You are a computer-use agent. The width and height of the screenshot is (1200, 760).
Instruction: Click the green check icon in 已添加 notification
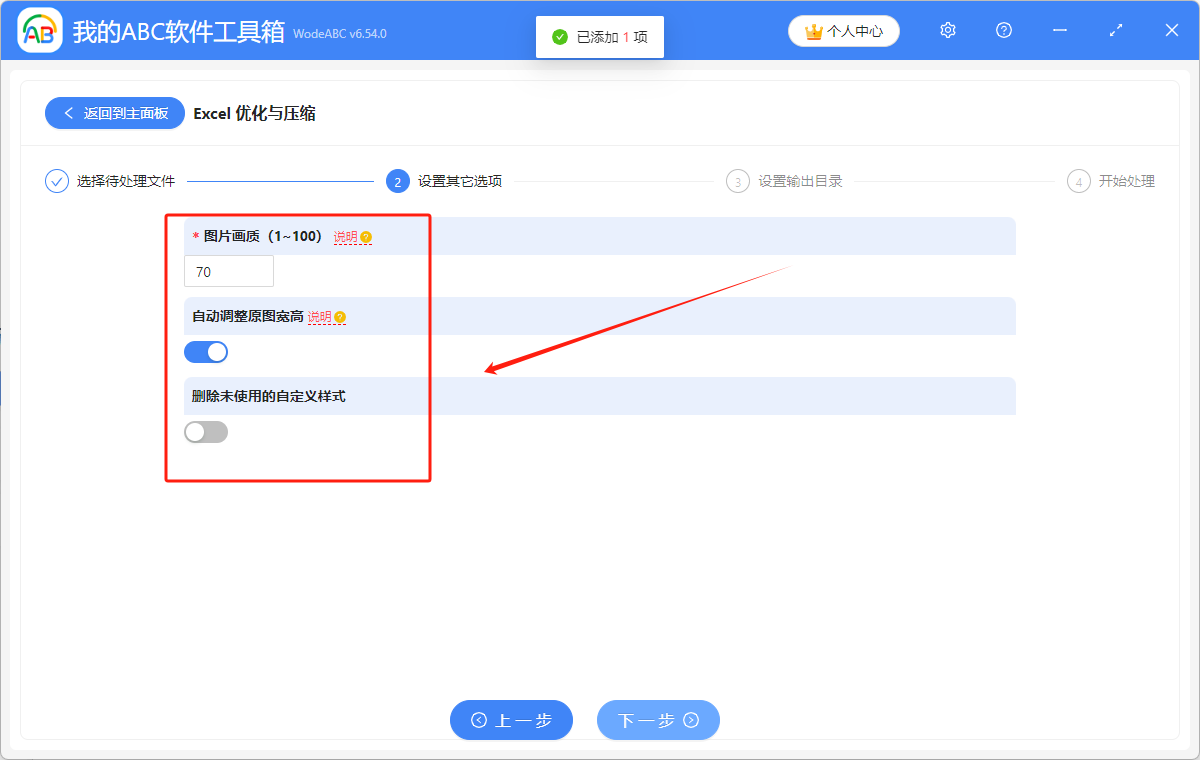[x=560, y=37]
